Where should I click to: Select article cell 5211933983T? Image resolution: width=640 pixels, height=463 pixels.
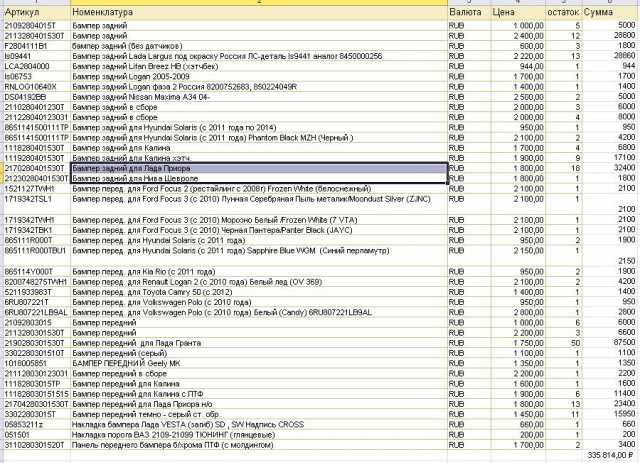tap(36, 292)
